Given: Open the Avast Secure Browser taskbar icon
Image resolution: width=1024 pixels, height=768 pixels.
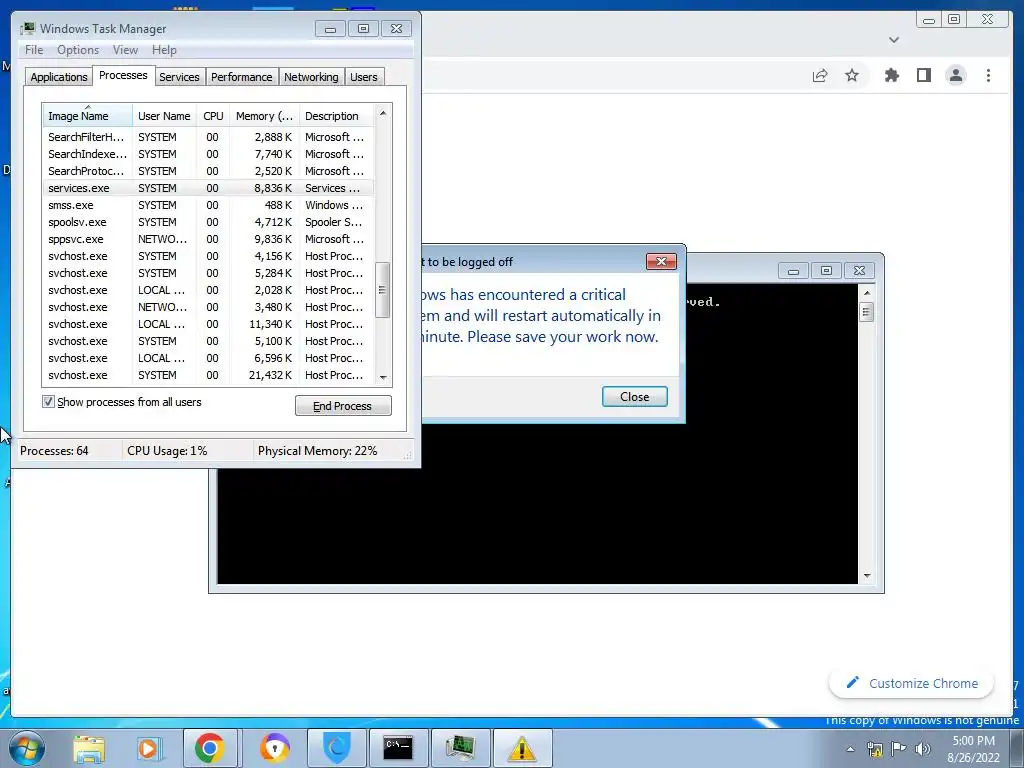Looking at the screenshot, I should click(x=274, y=748).
